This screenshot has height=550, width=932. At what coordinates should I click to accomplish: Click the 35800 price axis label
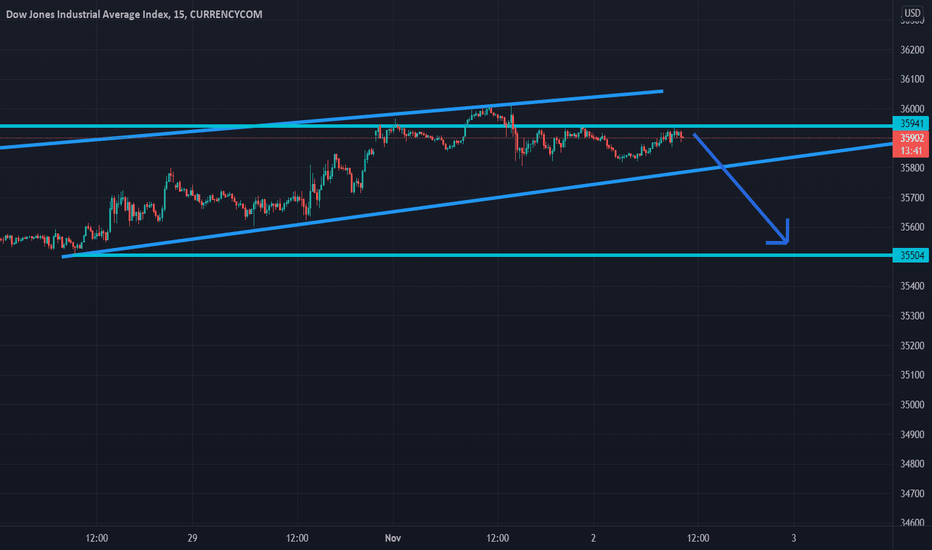tap(912, 168)
